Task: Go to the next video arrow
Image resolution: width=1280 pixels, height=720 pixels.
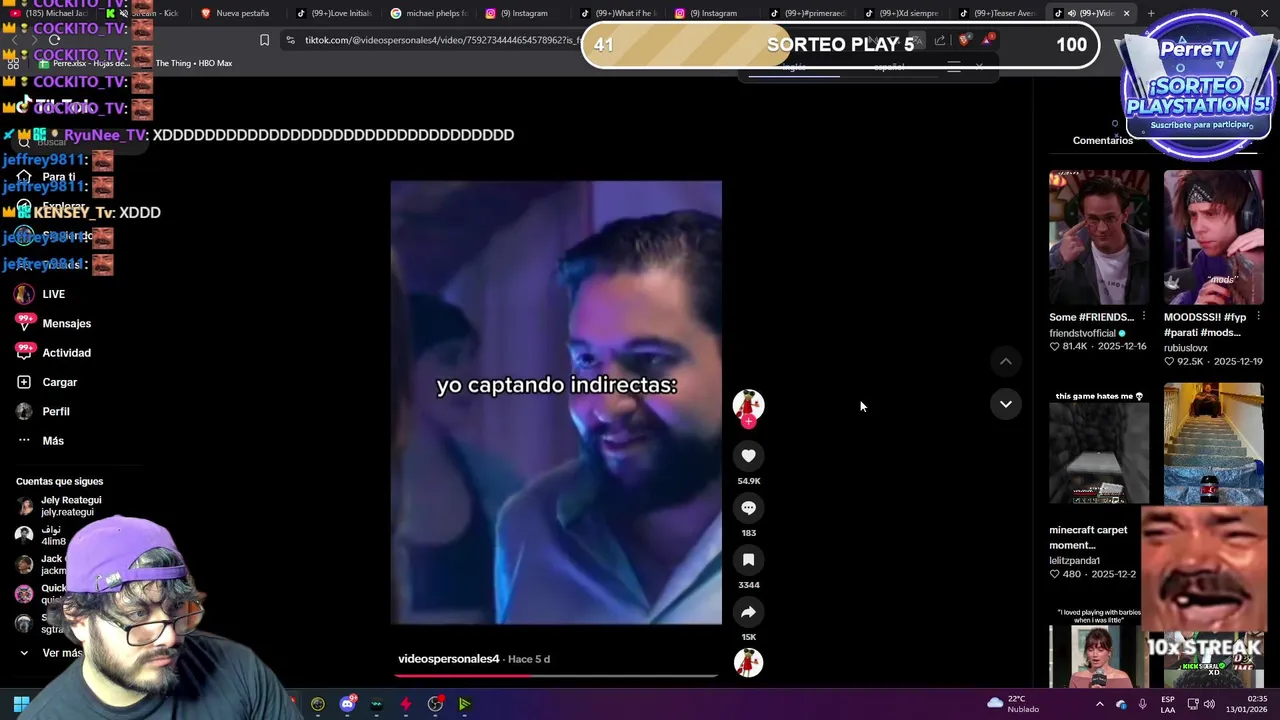Action: pyautogui.click(x=1006, y=404)
